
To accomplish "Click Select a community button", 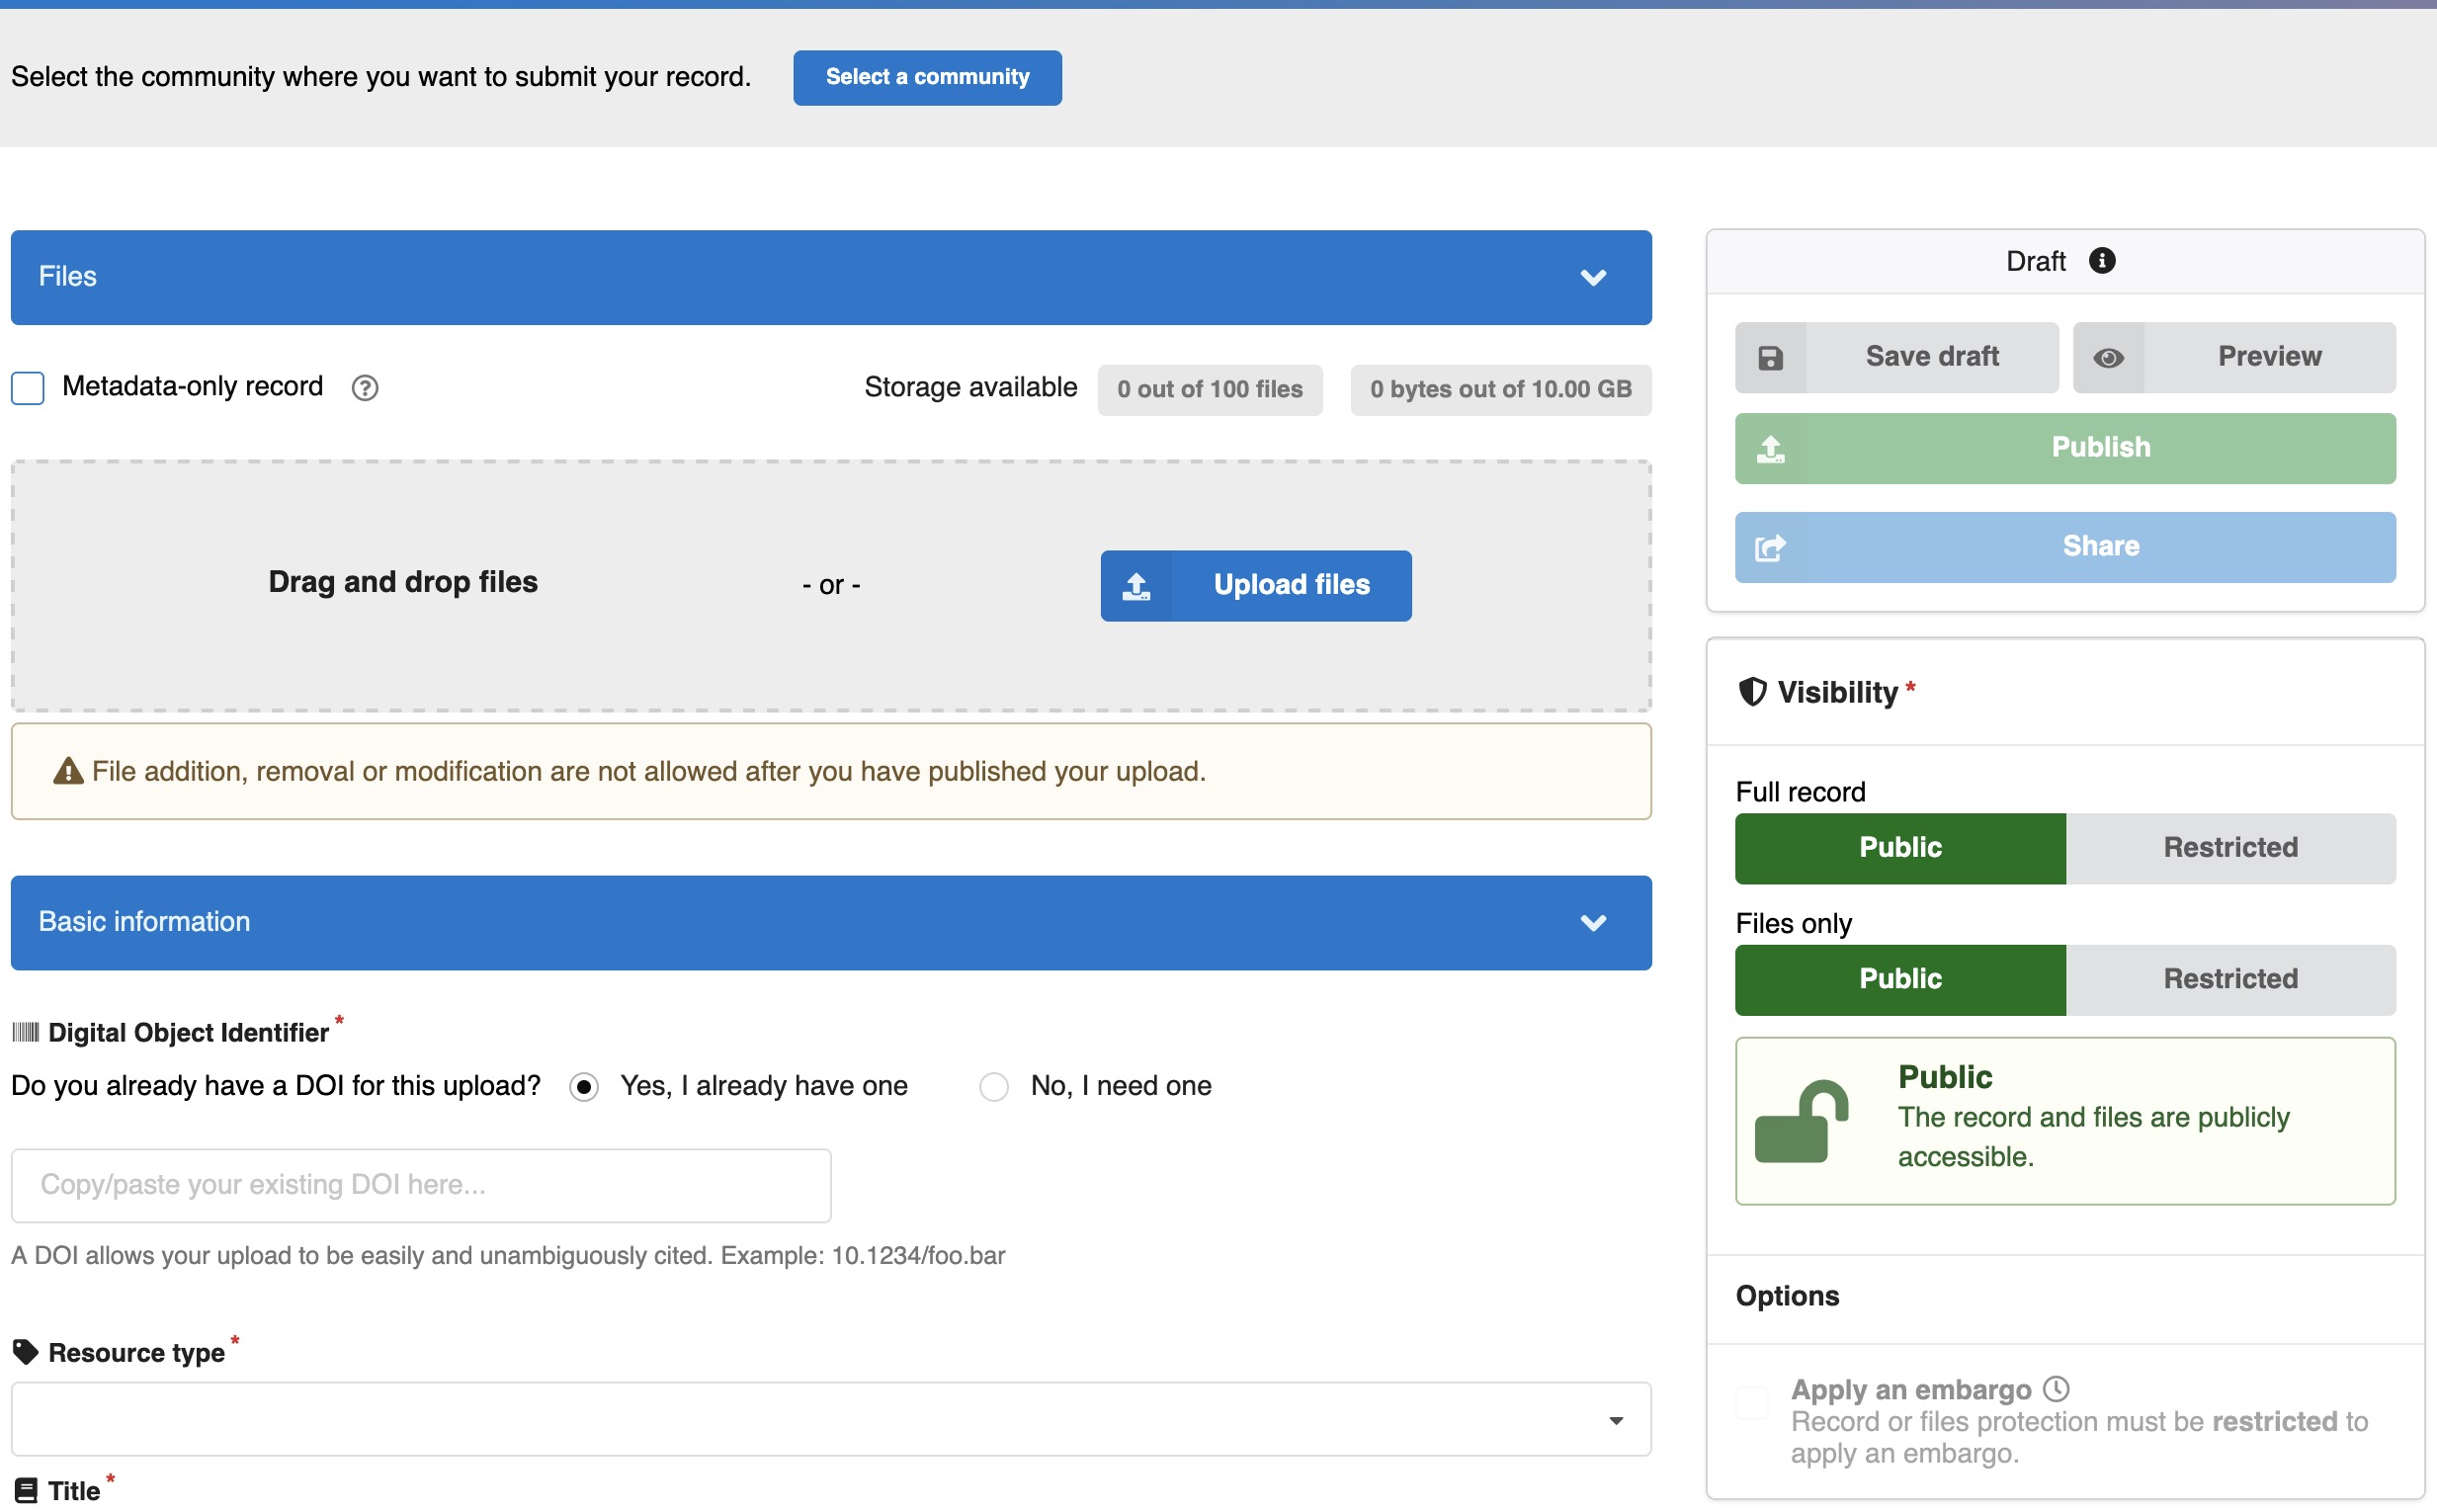I will coord(927,77).
